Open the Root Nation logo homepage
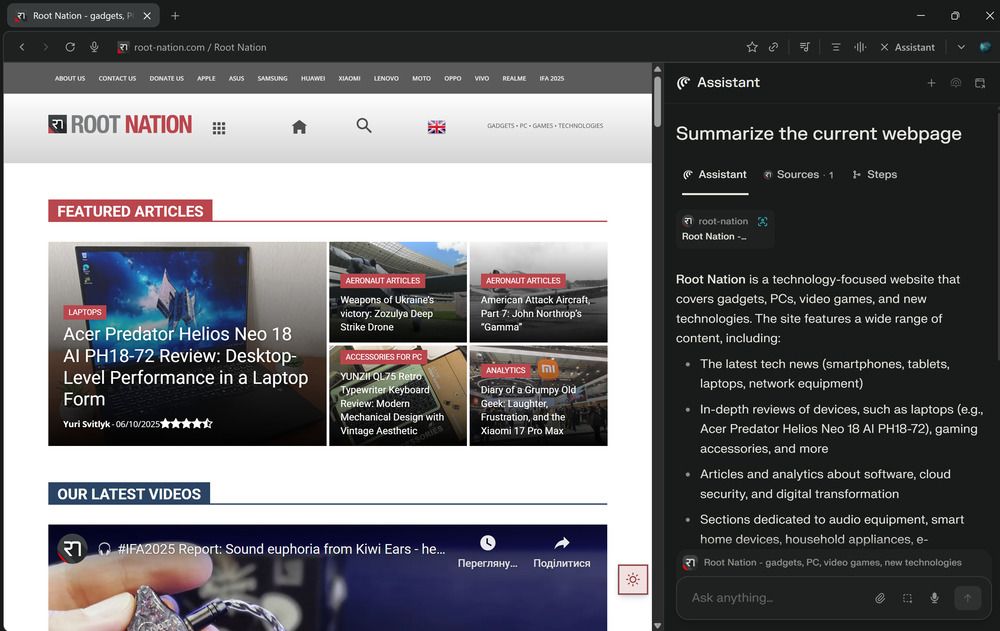Screen dimensions: 1000x631 [120, 124]
